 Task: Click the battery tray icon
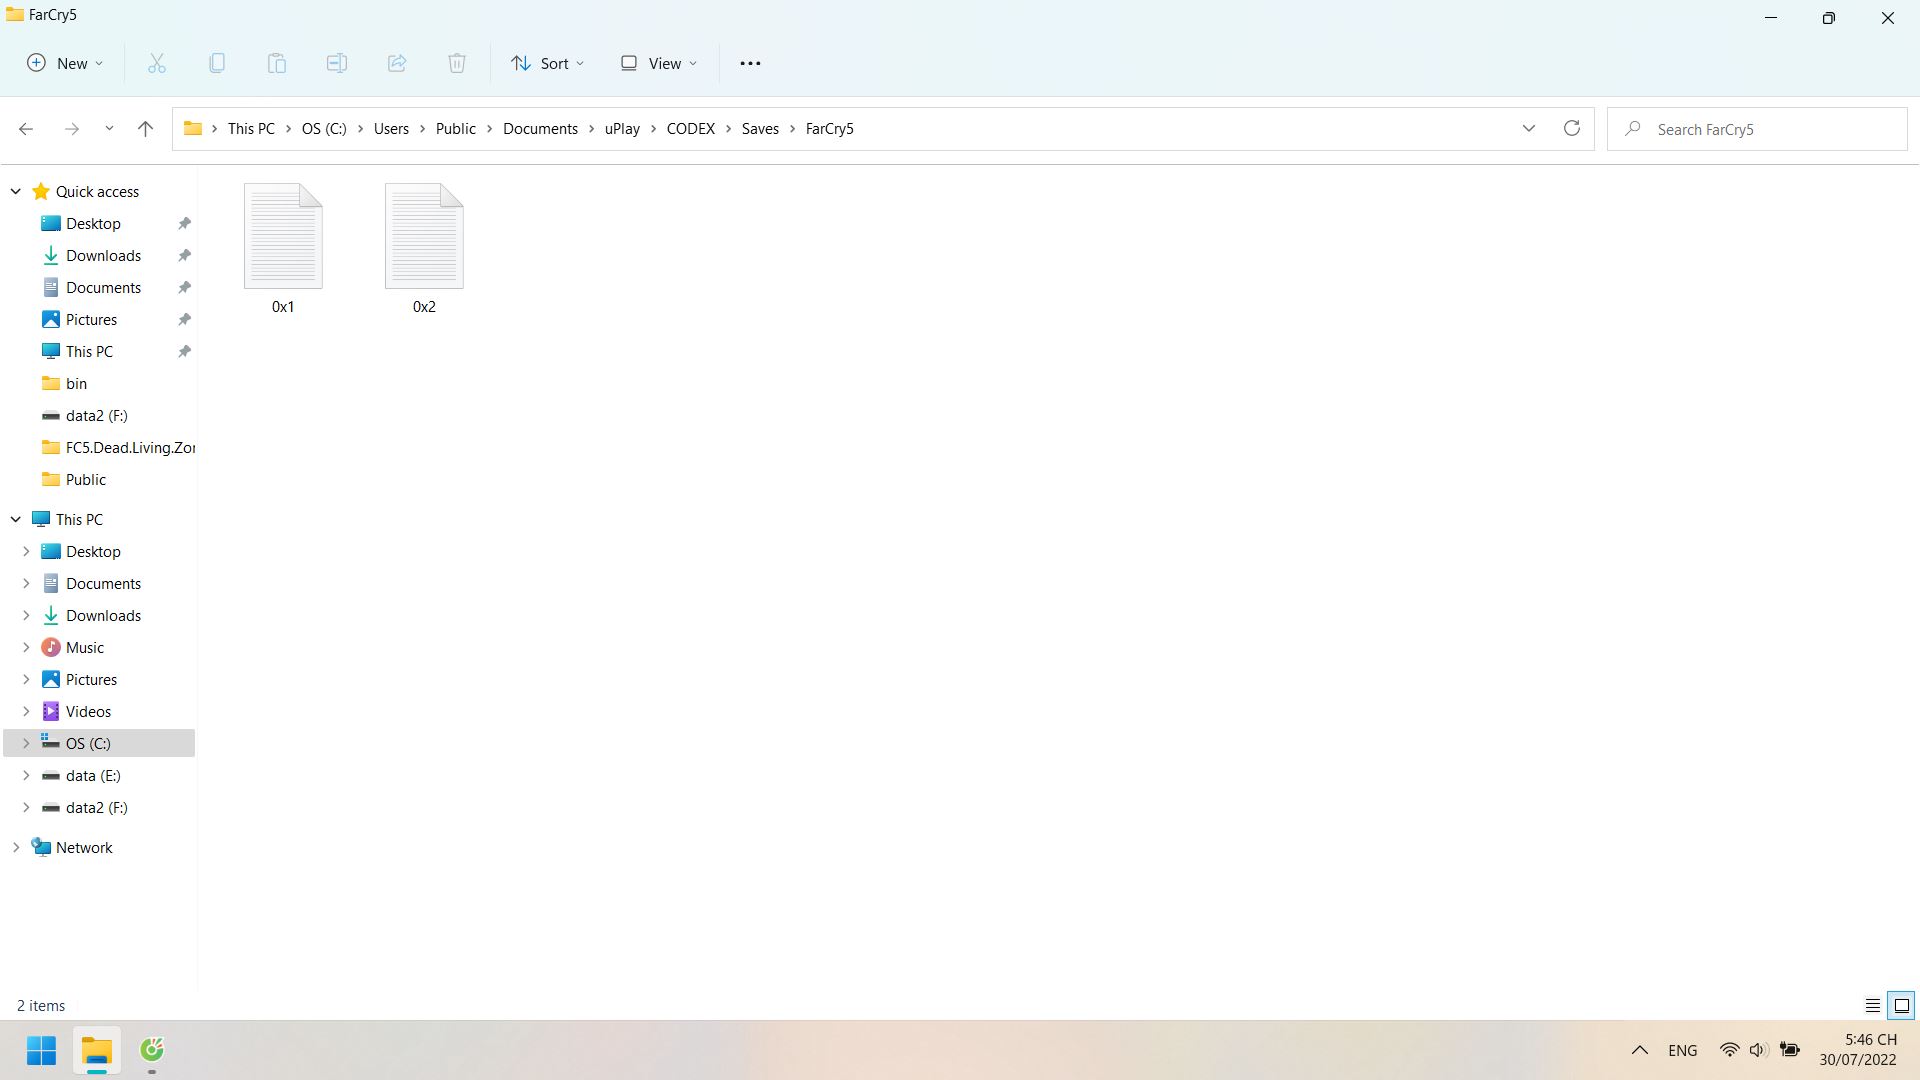(1790, 1050)
